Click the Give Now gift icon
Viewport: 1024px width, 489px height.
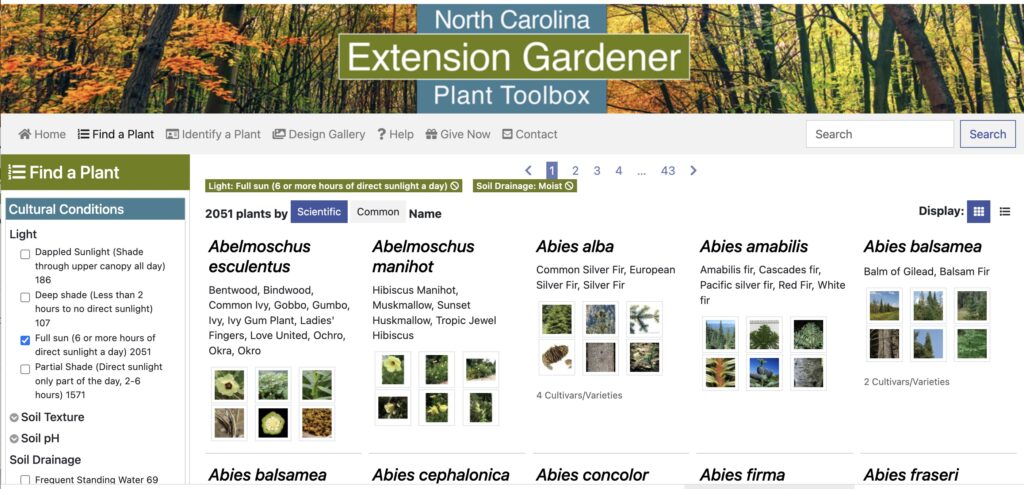431,134
